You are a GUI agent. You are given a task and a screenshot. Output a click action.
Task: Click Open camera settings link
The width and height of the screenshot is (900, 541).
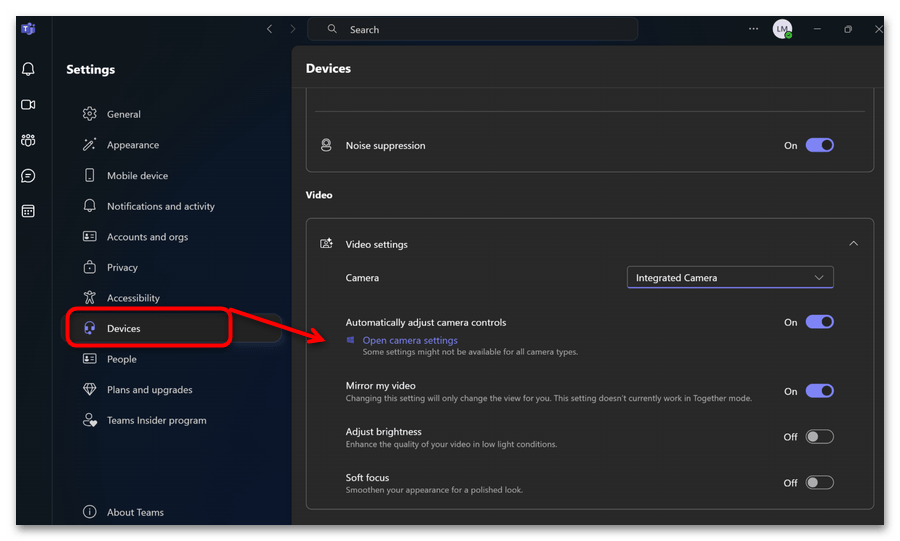coord(410,340)
